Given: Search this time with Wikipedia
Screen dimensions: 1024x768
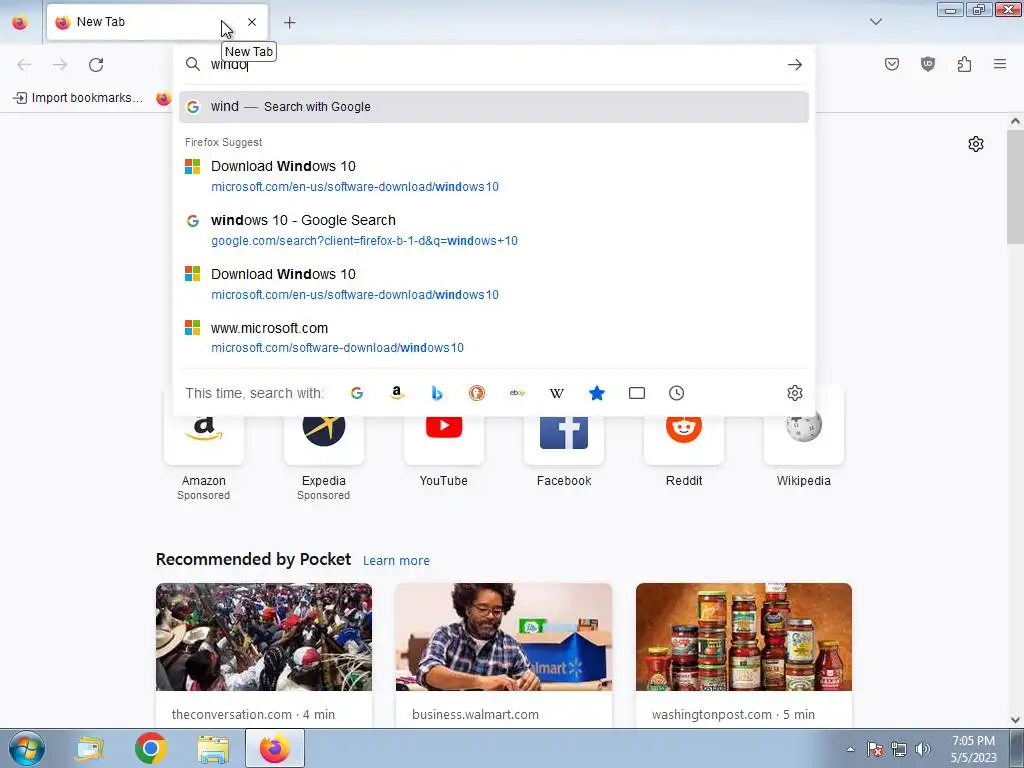Looking at the screenshot, I should click(556, 393).
